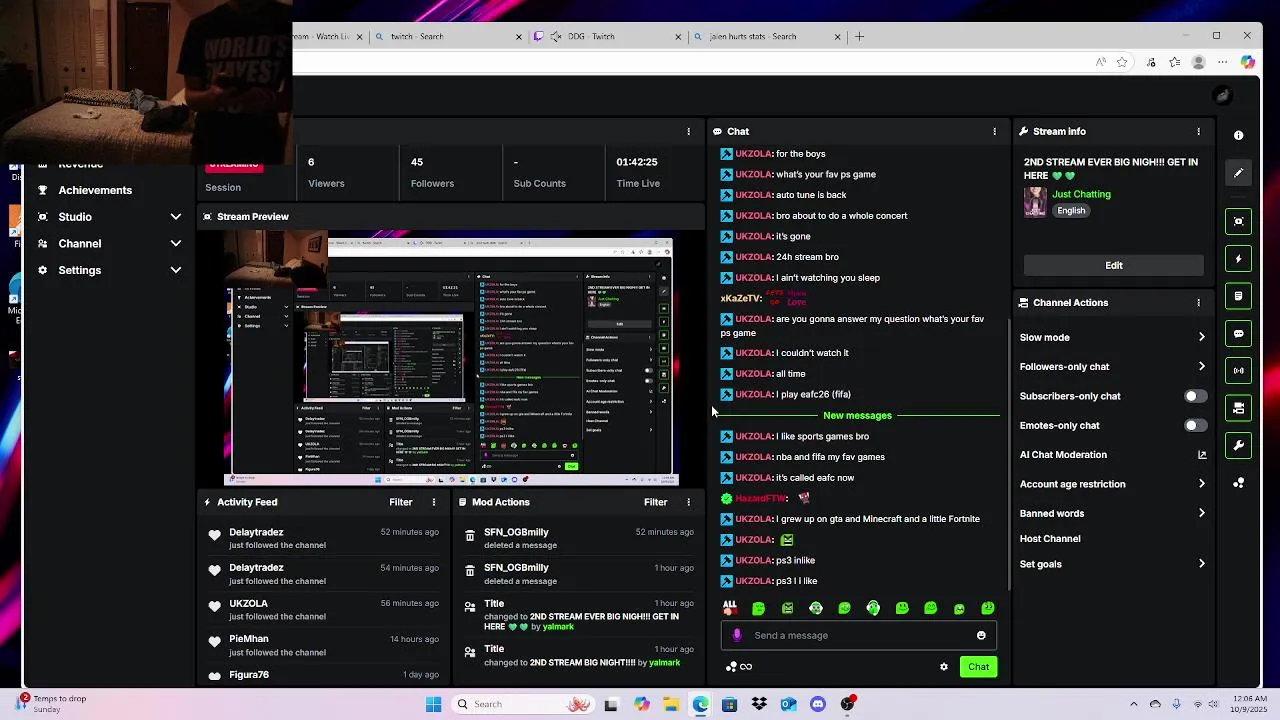
Task: Click the infinity icon below message box
Action: 746,667
